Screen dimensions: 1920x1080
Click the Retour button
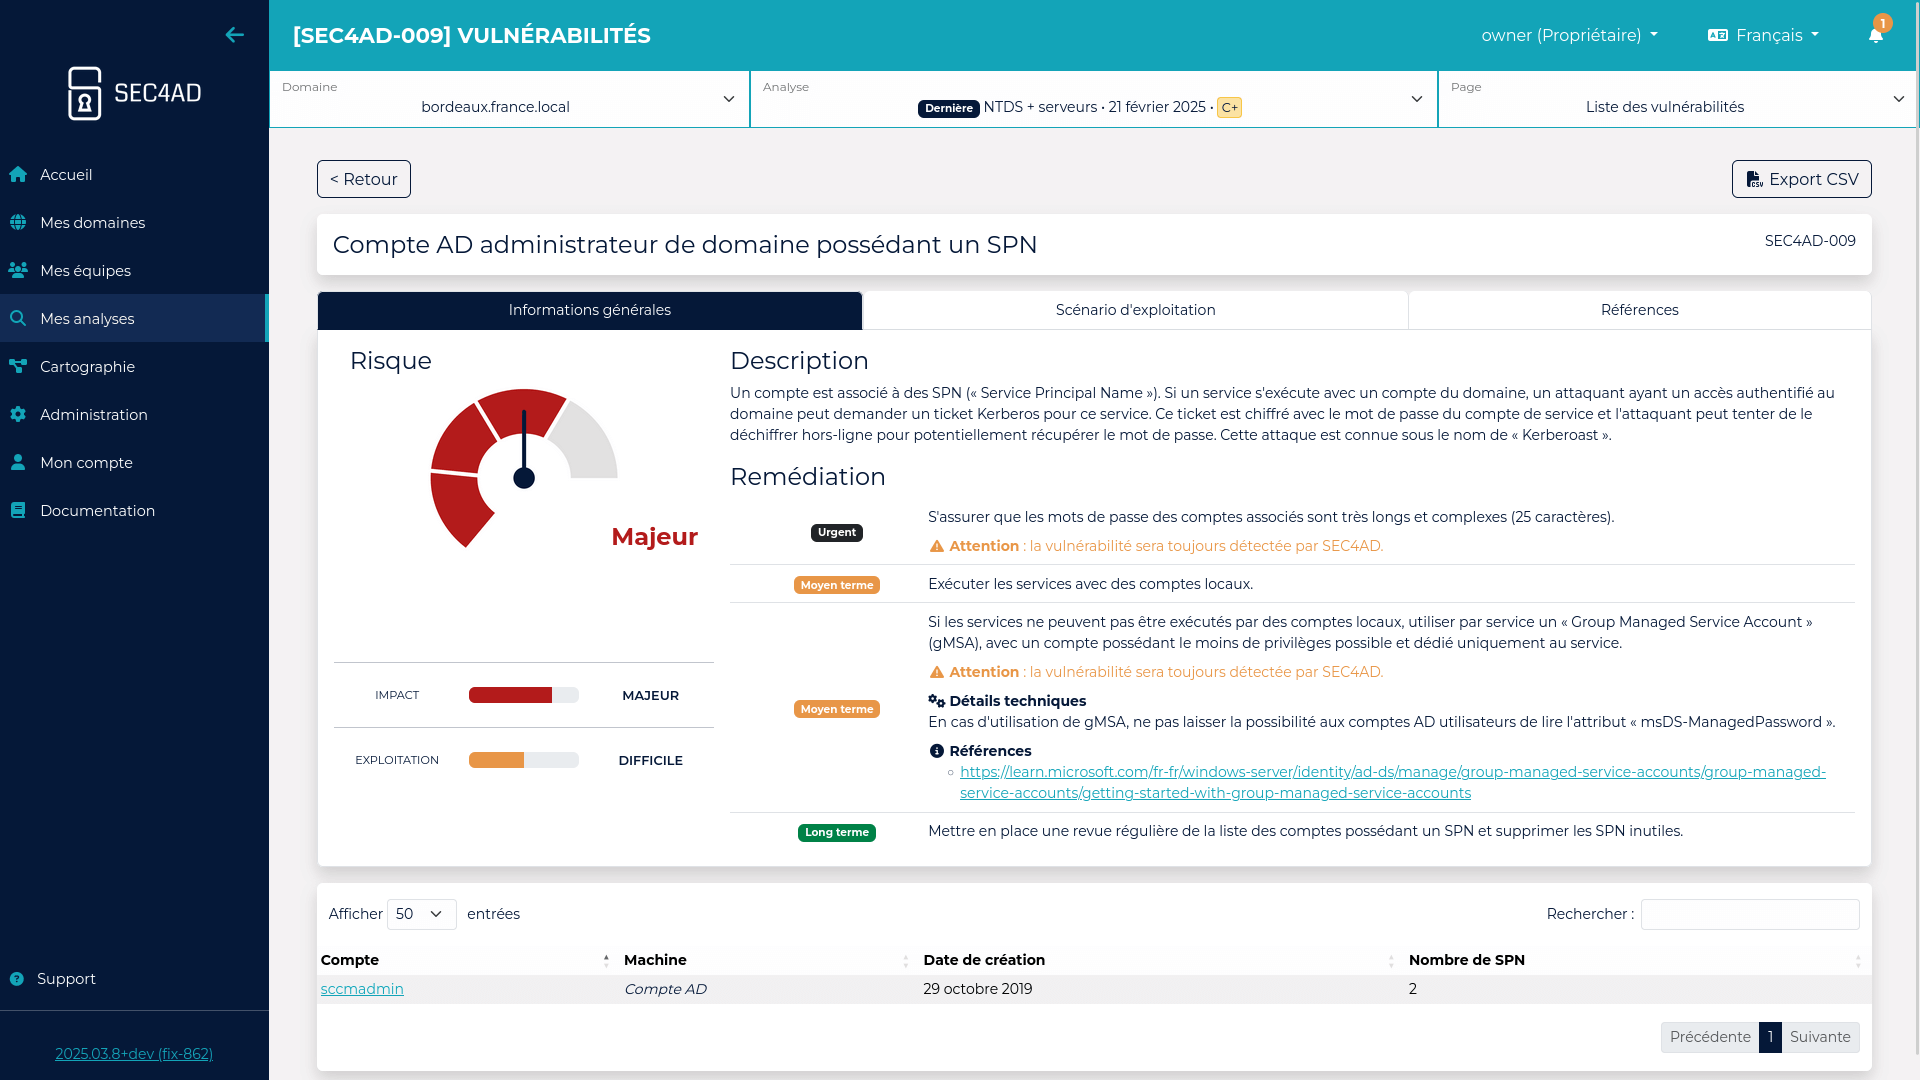tap(364, 179)
